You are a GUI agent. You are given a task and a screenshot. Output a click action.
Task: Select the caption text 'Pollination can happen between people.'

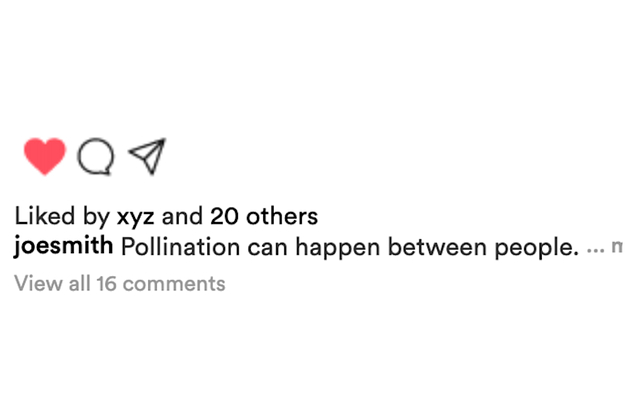coord(350,247)
